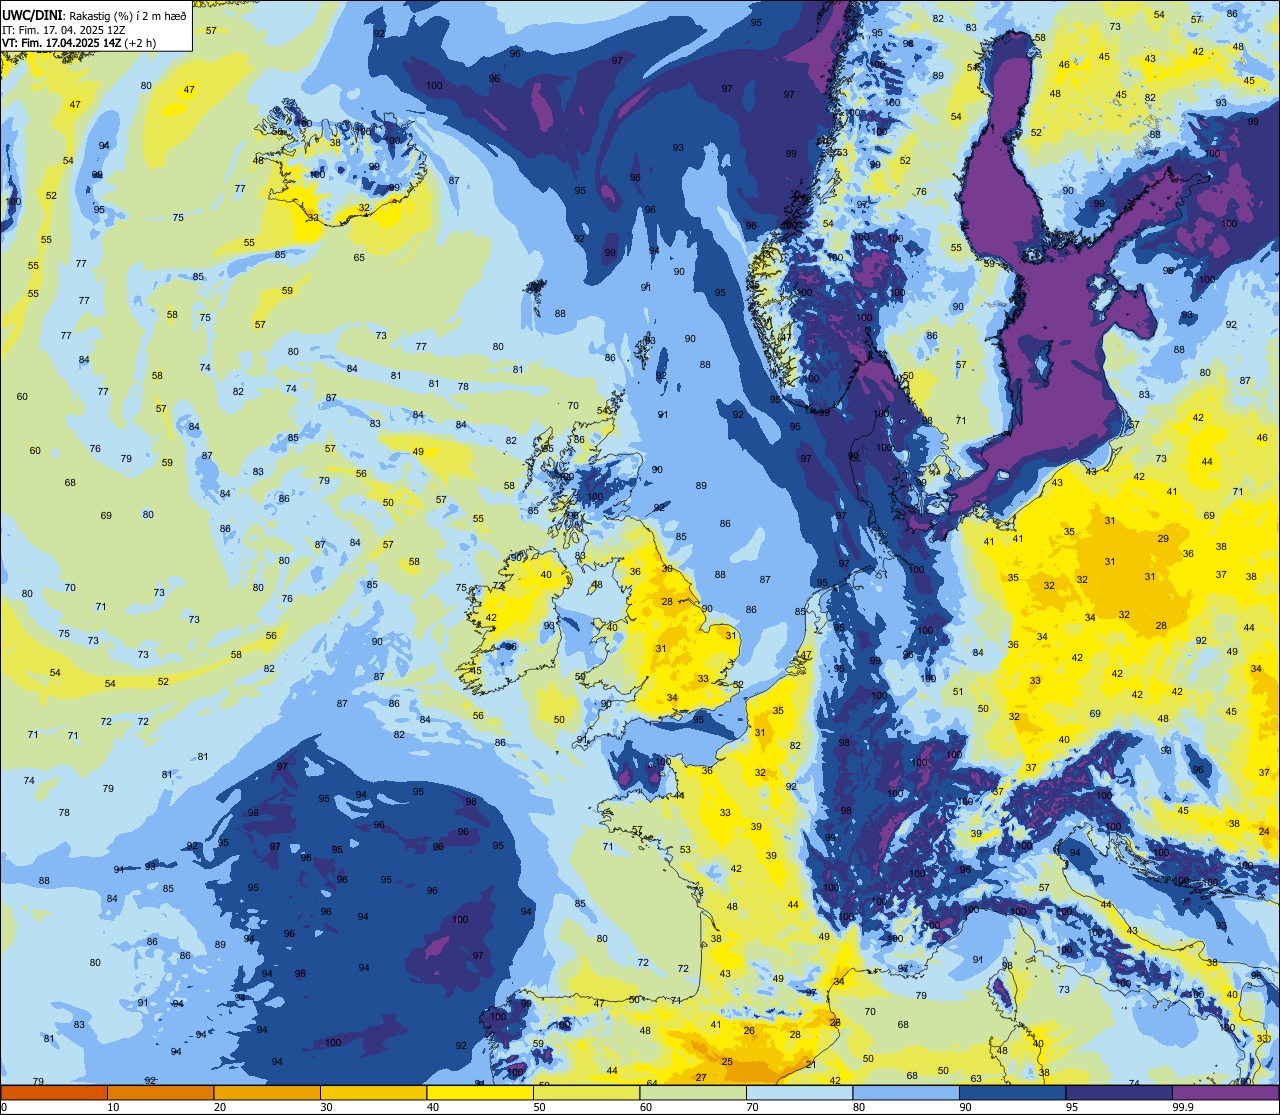Click the "24" humidity value on the map

pos(1264,832)
